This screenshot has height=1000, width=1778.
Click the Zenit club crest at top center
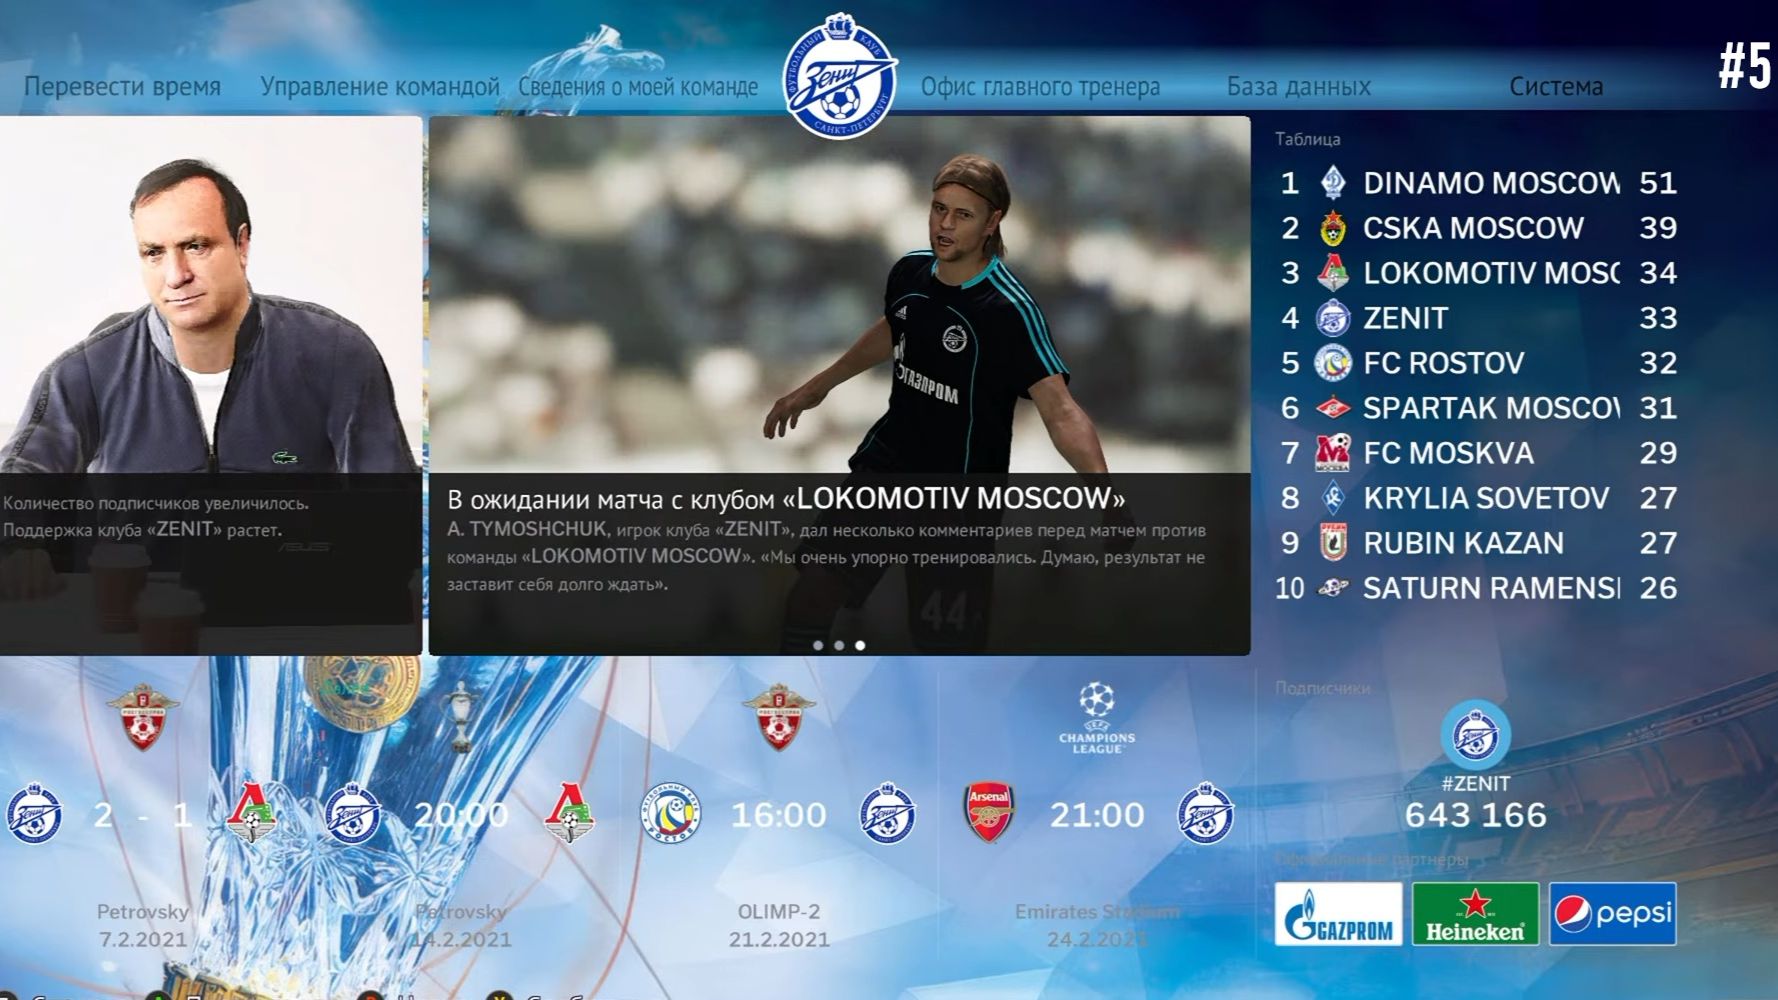(840, 75)
